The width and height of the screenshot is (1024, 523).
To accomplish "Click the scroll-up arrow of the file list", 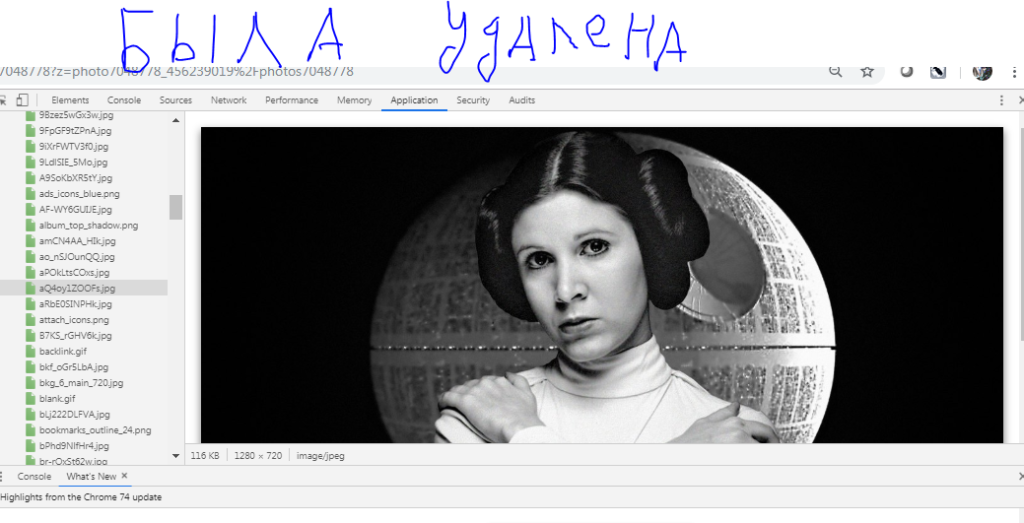I will [175, 121].
